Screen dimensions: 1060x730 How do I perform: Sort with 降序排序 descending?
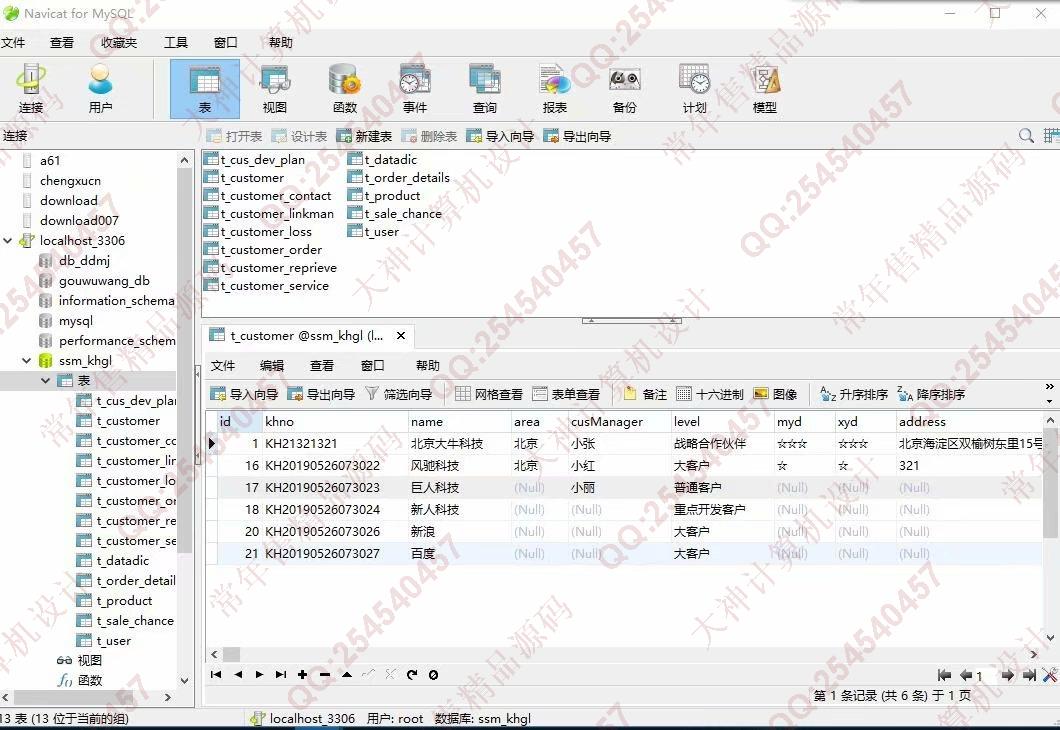(931, 394)
